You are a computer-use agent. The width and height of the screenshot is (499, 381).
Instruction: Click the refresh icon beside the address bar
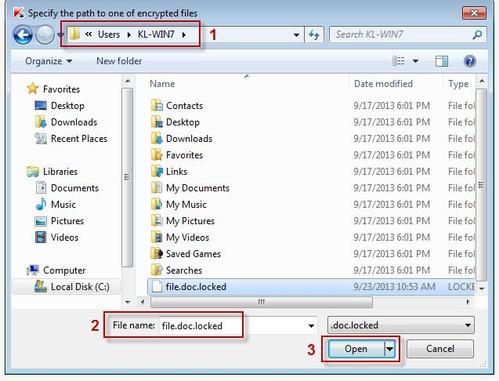click(314, 35)
